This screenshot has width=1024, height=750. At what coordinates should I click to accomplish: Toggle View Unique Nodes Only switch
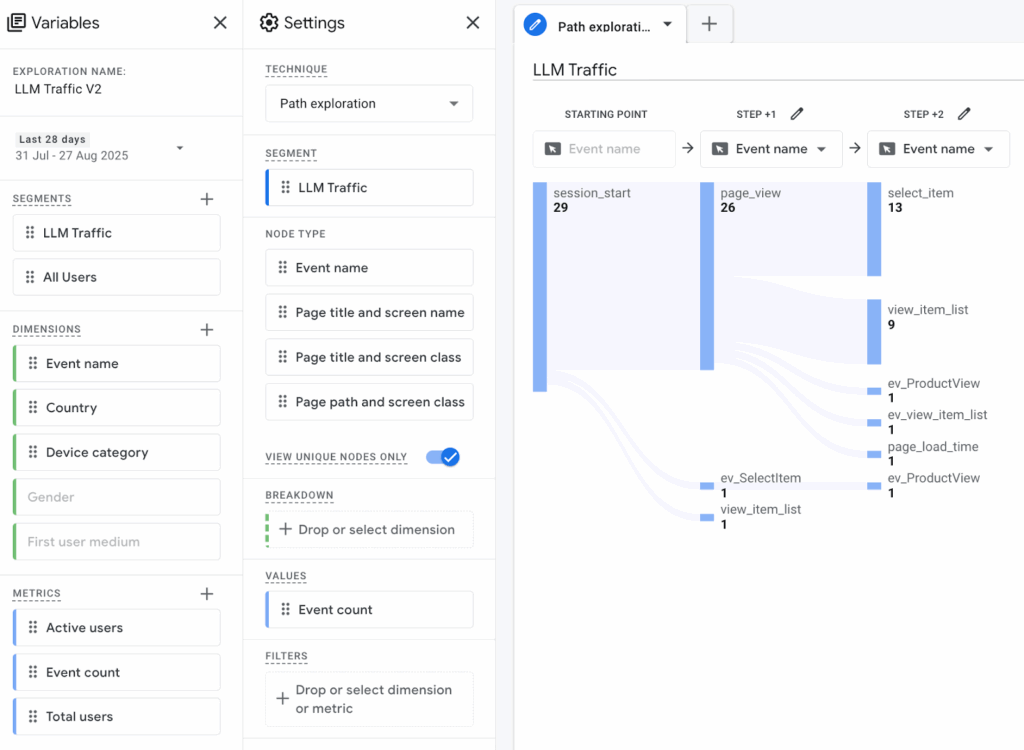[442, 457]
